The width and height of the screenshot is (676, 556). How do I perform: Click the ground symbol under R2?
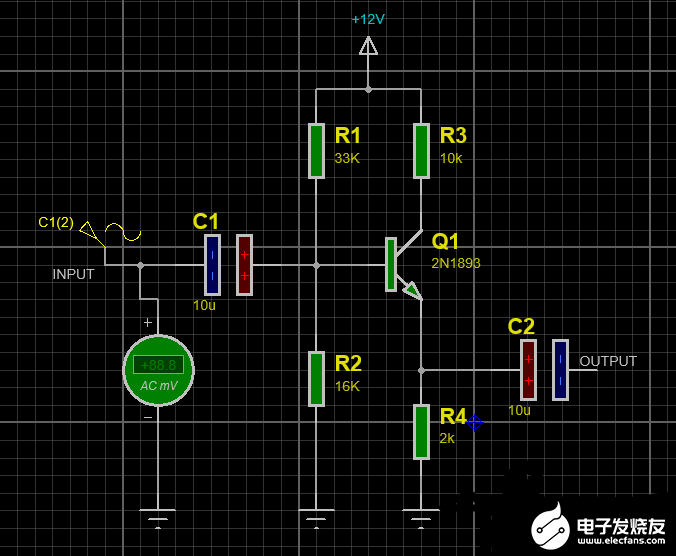click(316, 519)
